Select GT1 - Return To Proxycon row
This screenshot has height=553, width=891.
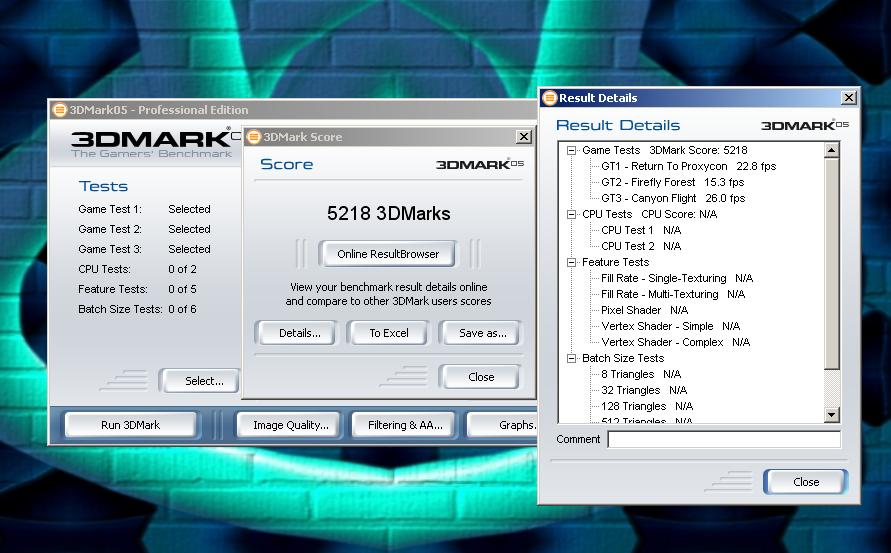pos(688,167)
